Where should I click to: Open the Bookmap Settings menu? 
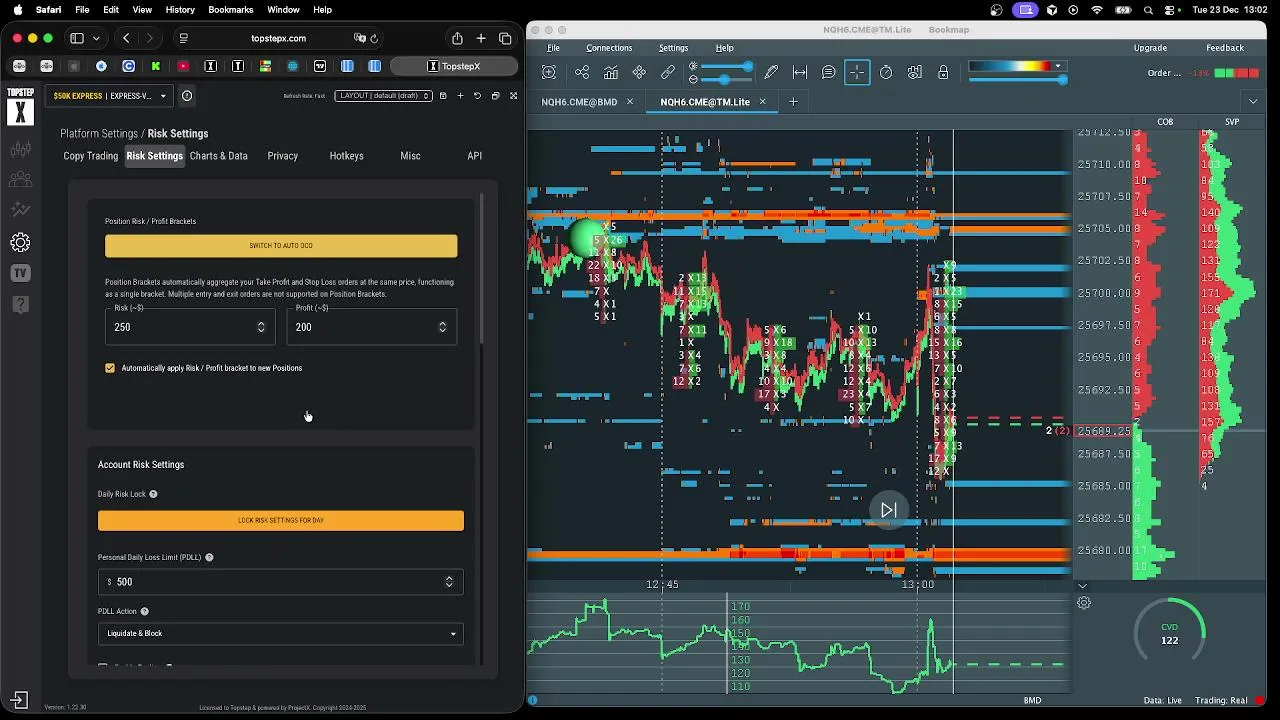coord(673,48)
